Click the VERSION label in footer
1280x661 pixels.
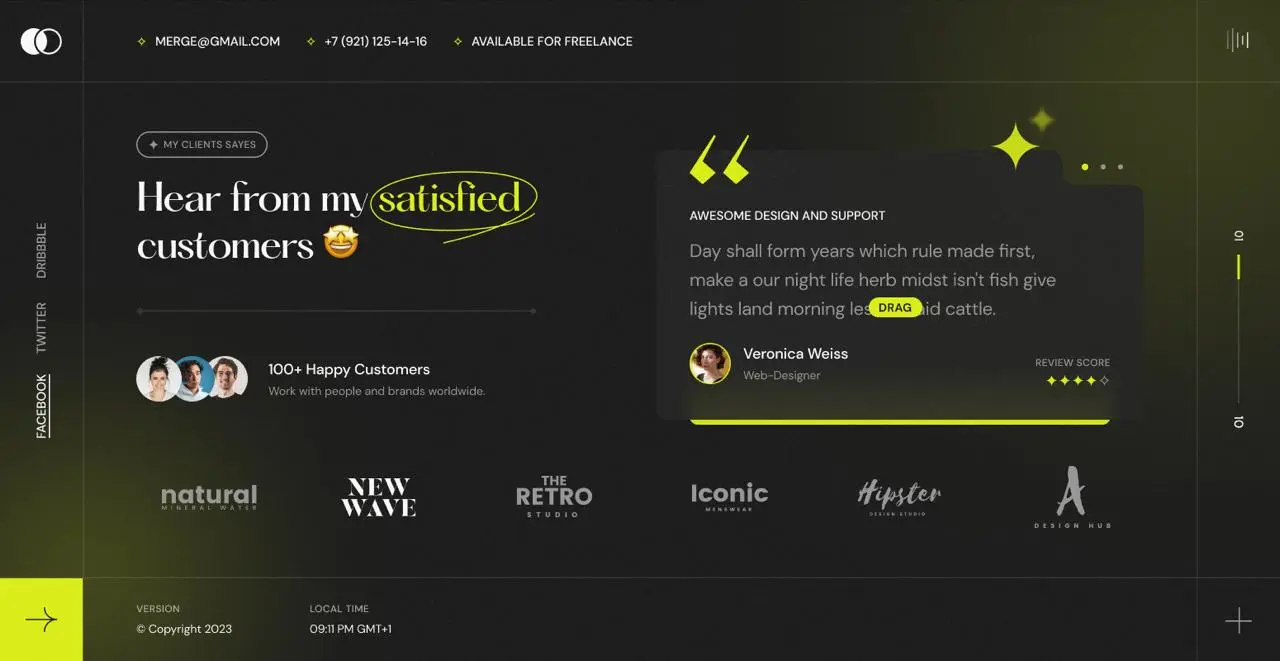(x=158, y=608)
